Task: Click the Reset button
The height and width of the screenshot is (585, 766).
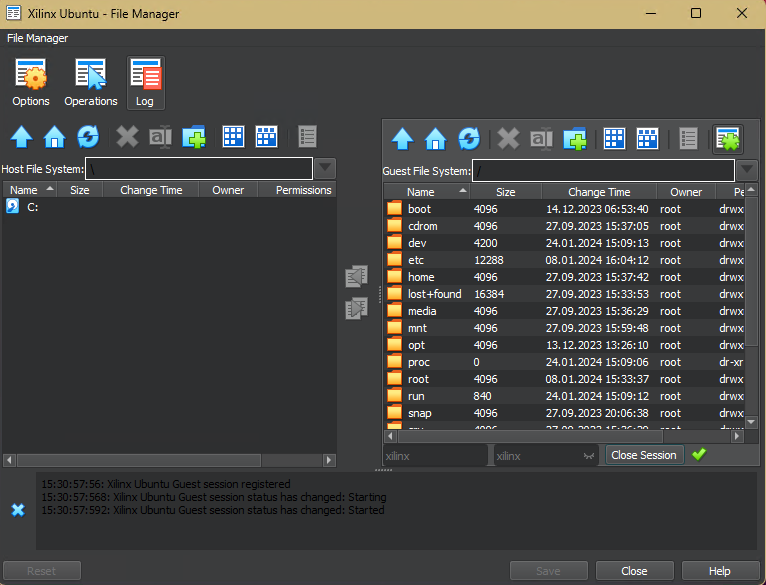Action: pyautogui.click(x=42, y=571)
